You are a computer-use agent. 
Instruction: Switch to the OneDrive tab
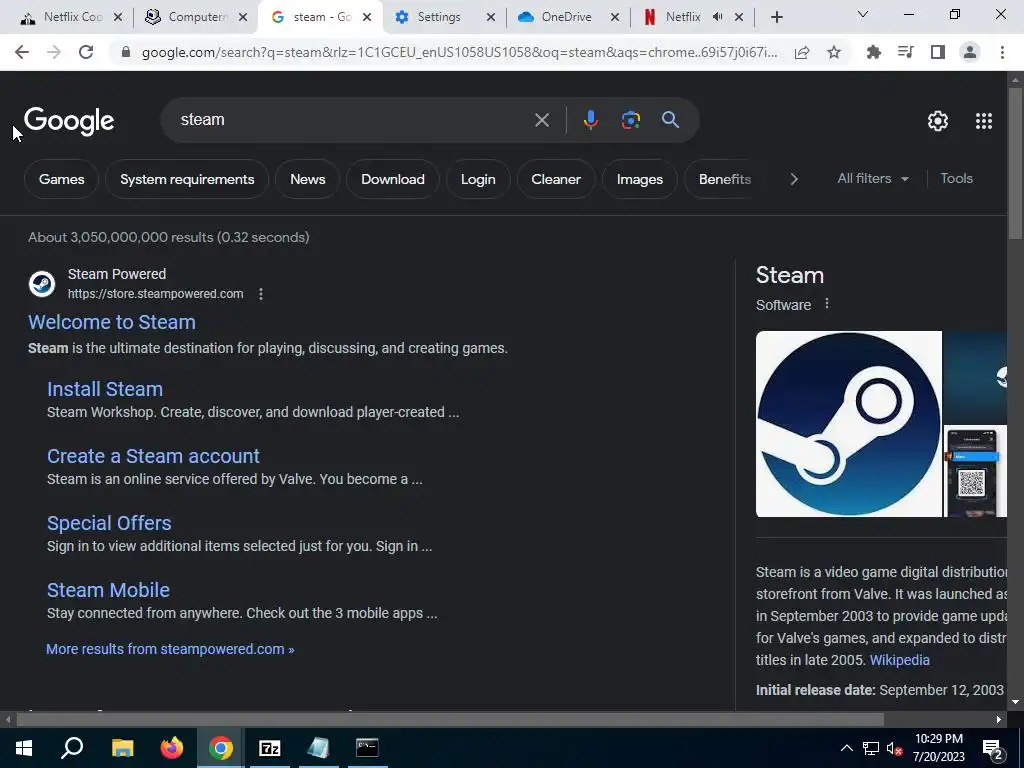click(569, 18)
